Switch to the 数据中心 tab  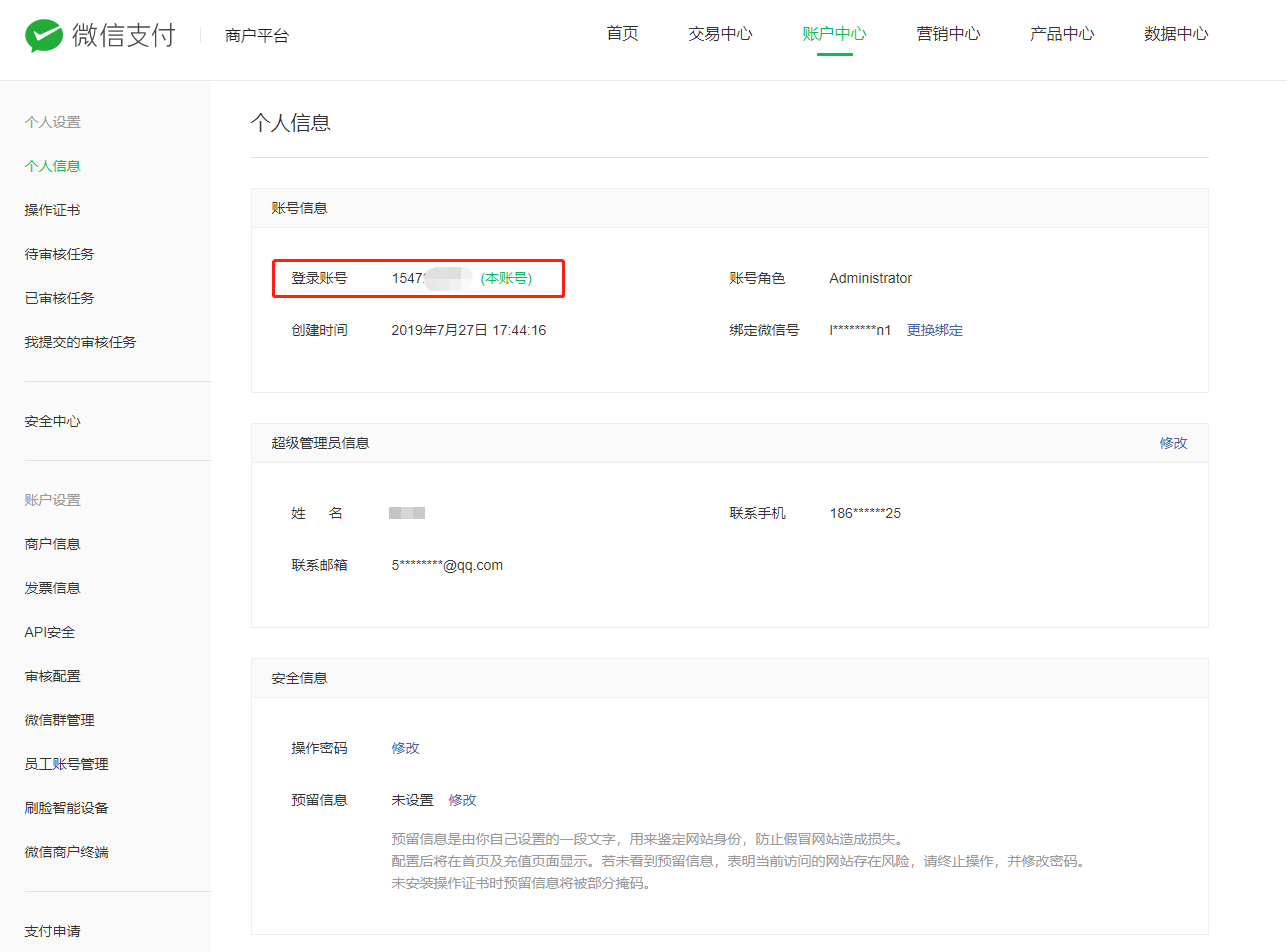[1176, 33]
